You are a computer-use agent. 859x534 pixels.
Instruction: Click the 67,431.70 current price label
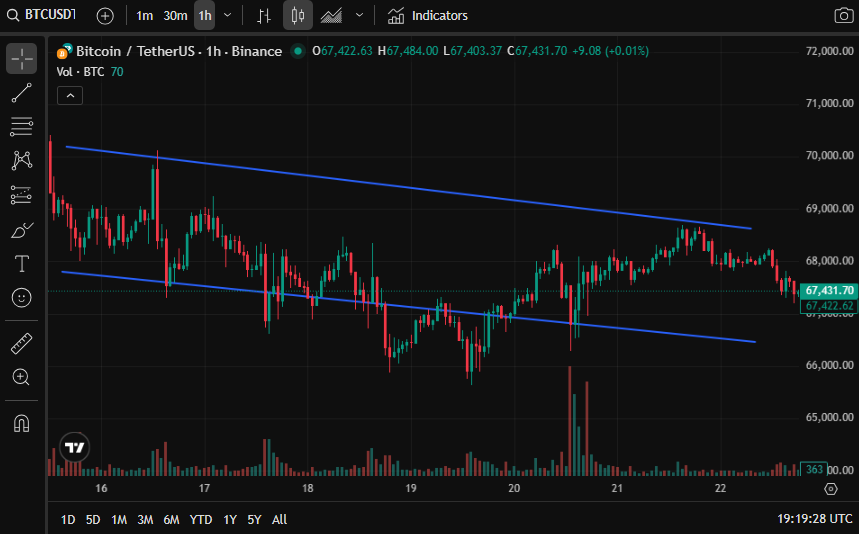point(829,290)
